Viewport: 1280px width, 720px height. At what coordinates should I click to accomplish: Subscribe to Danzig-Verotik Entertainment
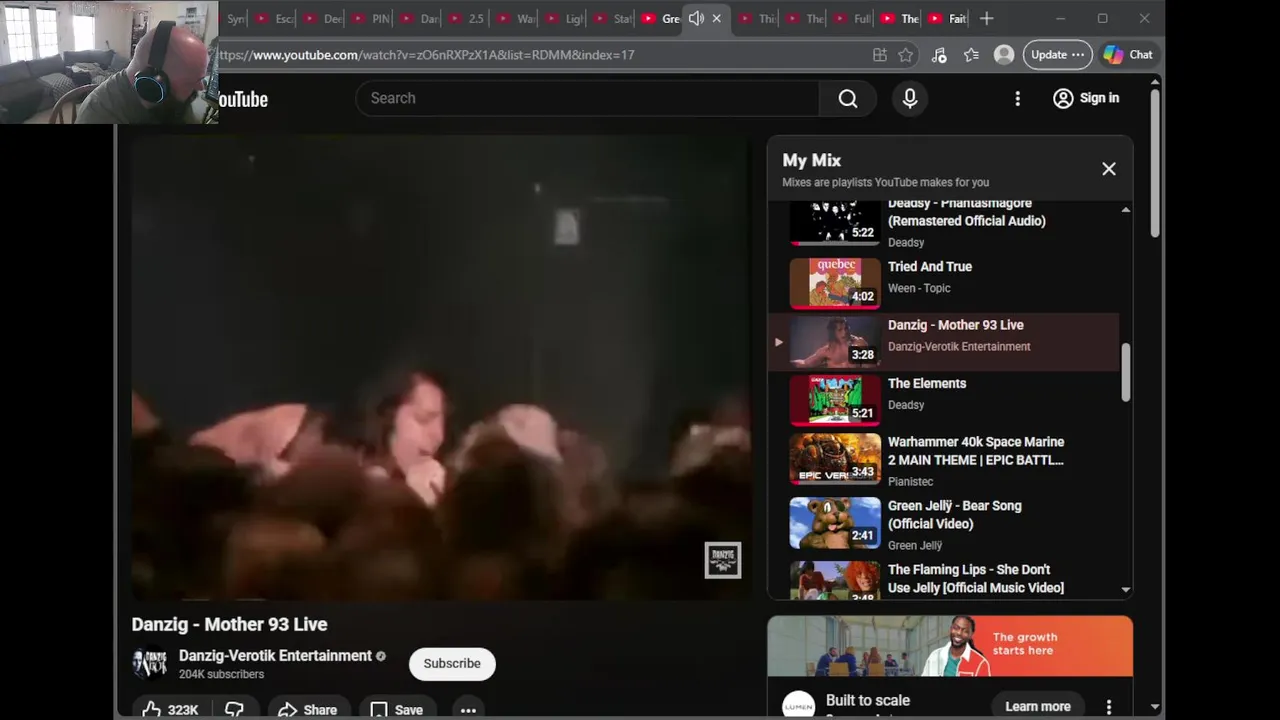point(452,663)
